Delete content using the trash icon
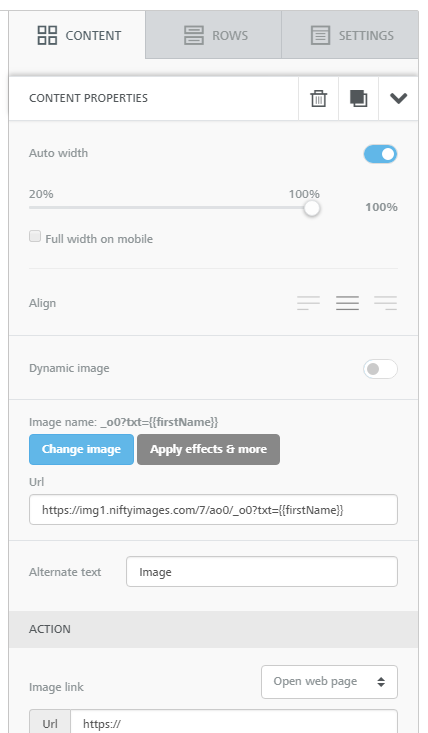 coord(319,99)
